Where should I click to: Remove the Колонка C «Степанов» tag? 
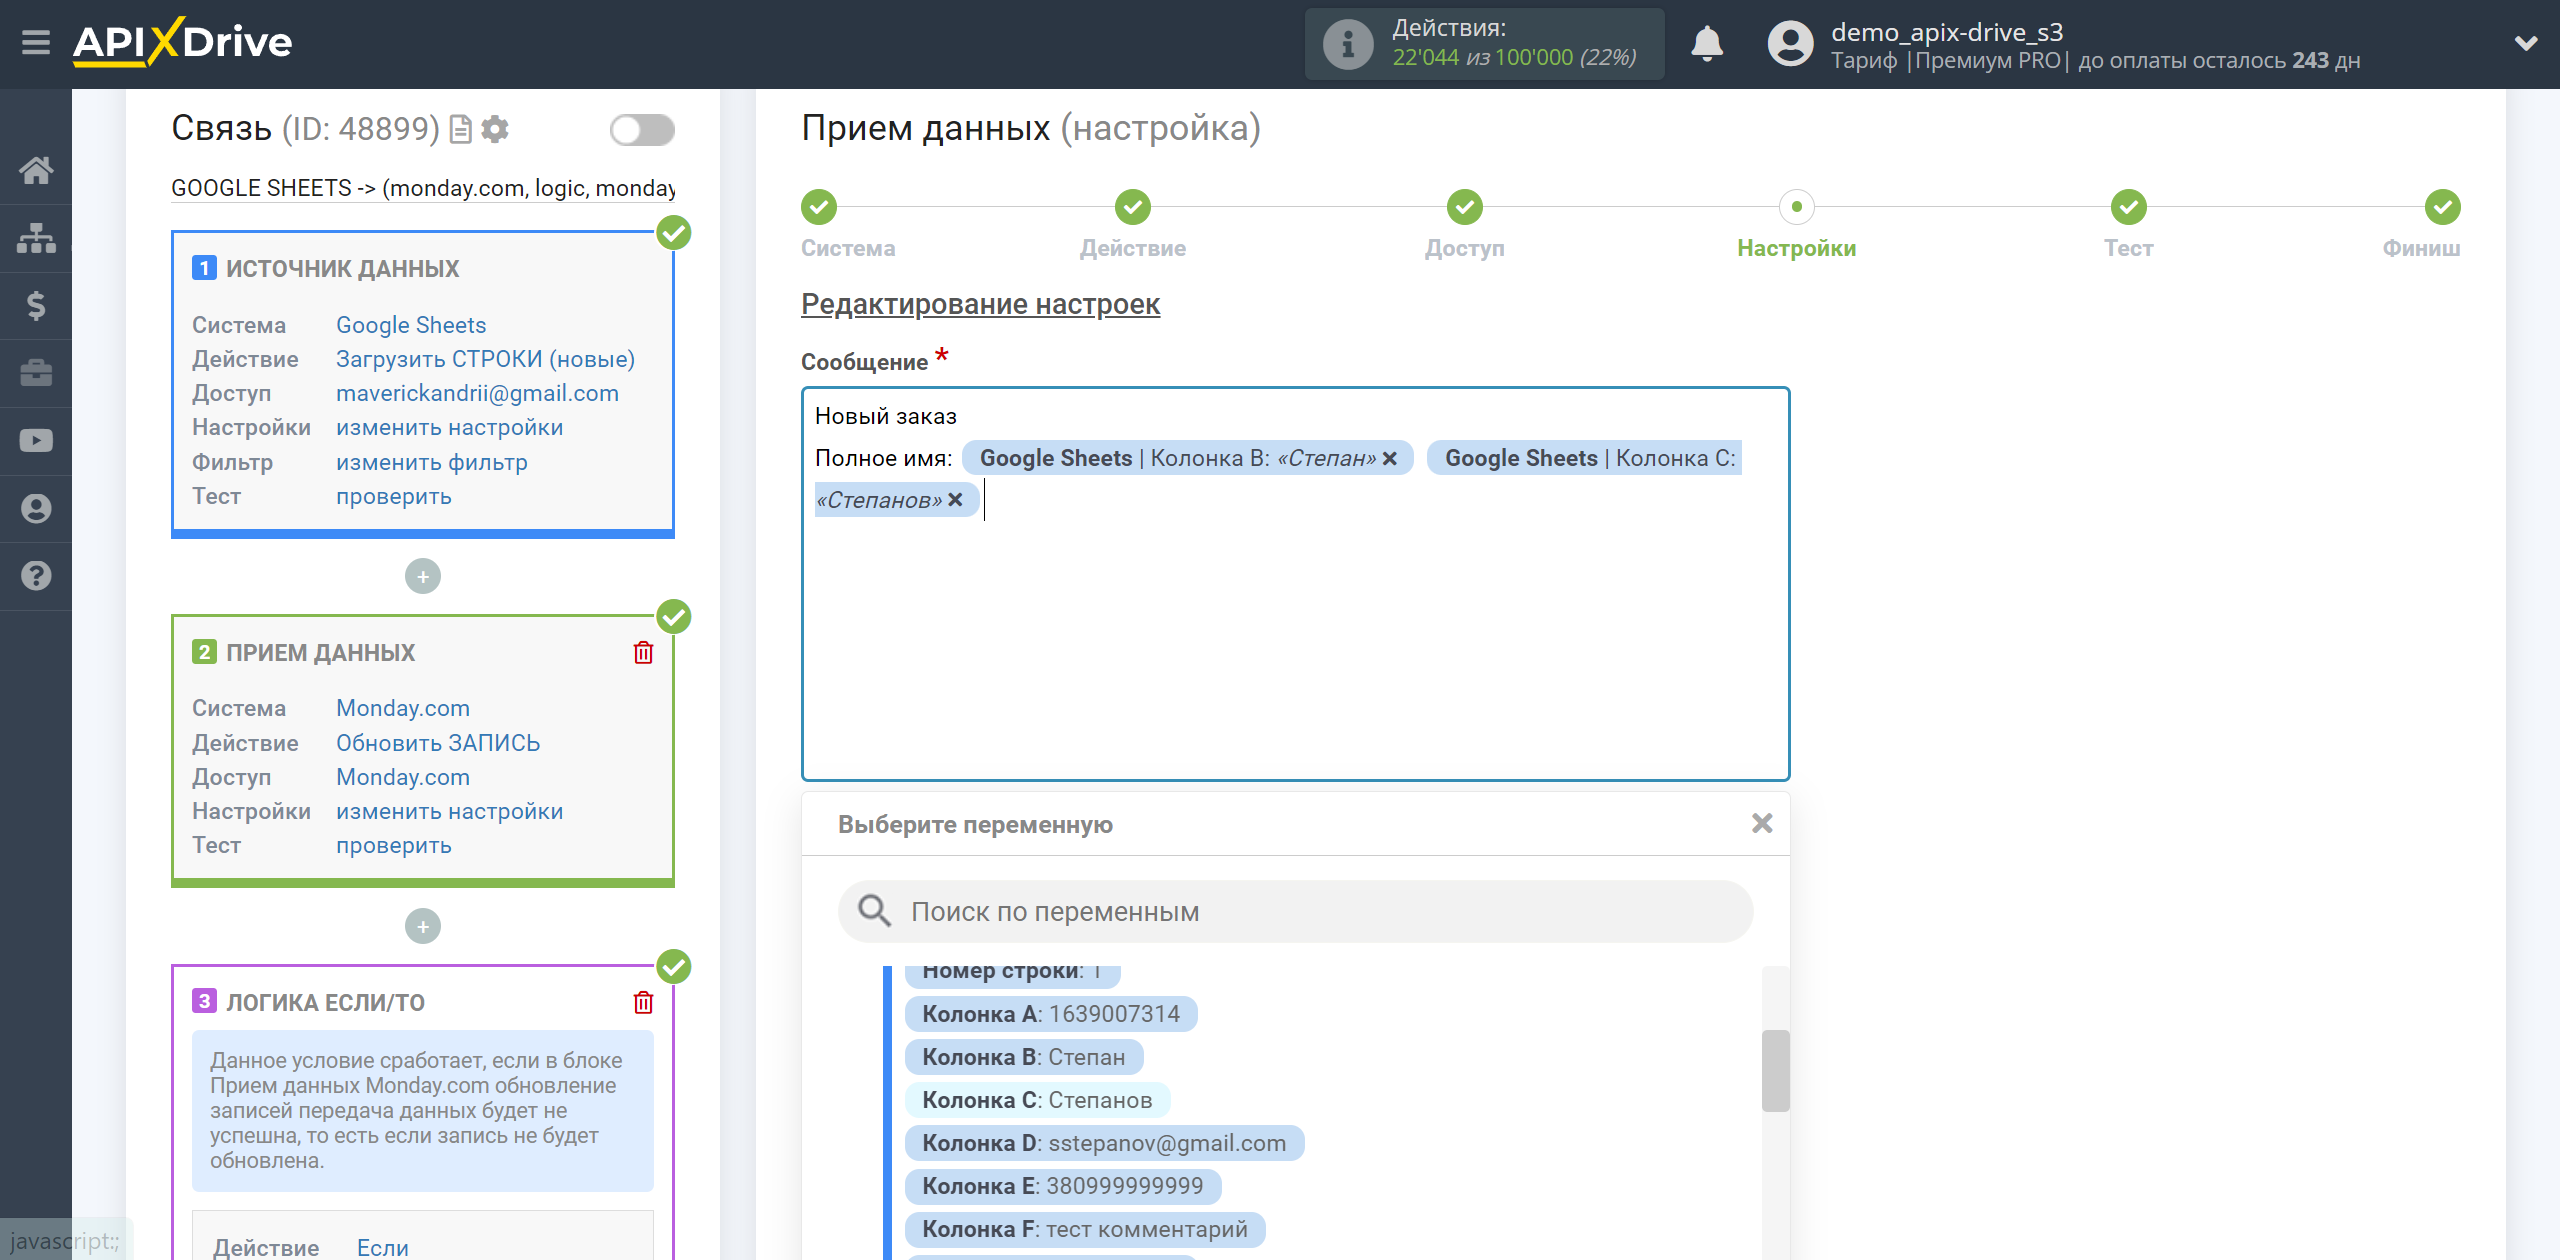pos(955,500)
